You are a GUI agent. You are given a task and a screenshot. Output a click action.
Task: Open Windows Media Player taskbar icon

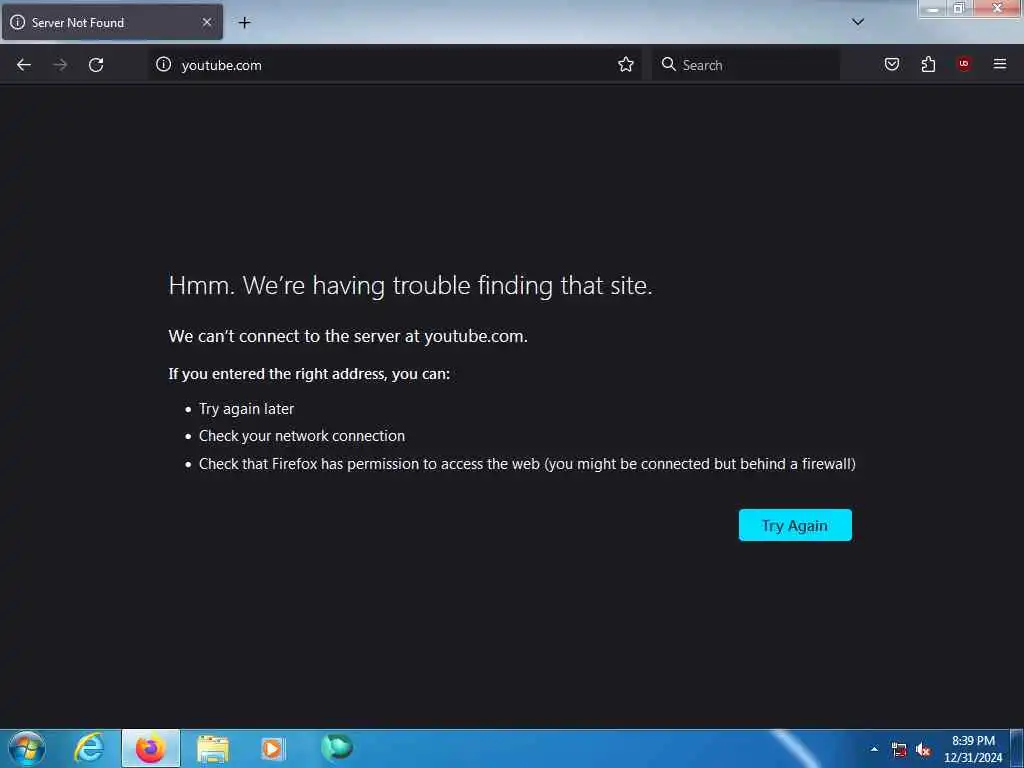272,748
